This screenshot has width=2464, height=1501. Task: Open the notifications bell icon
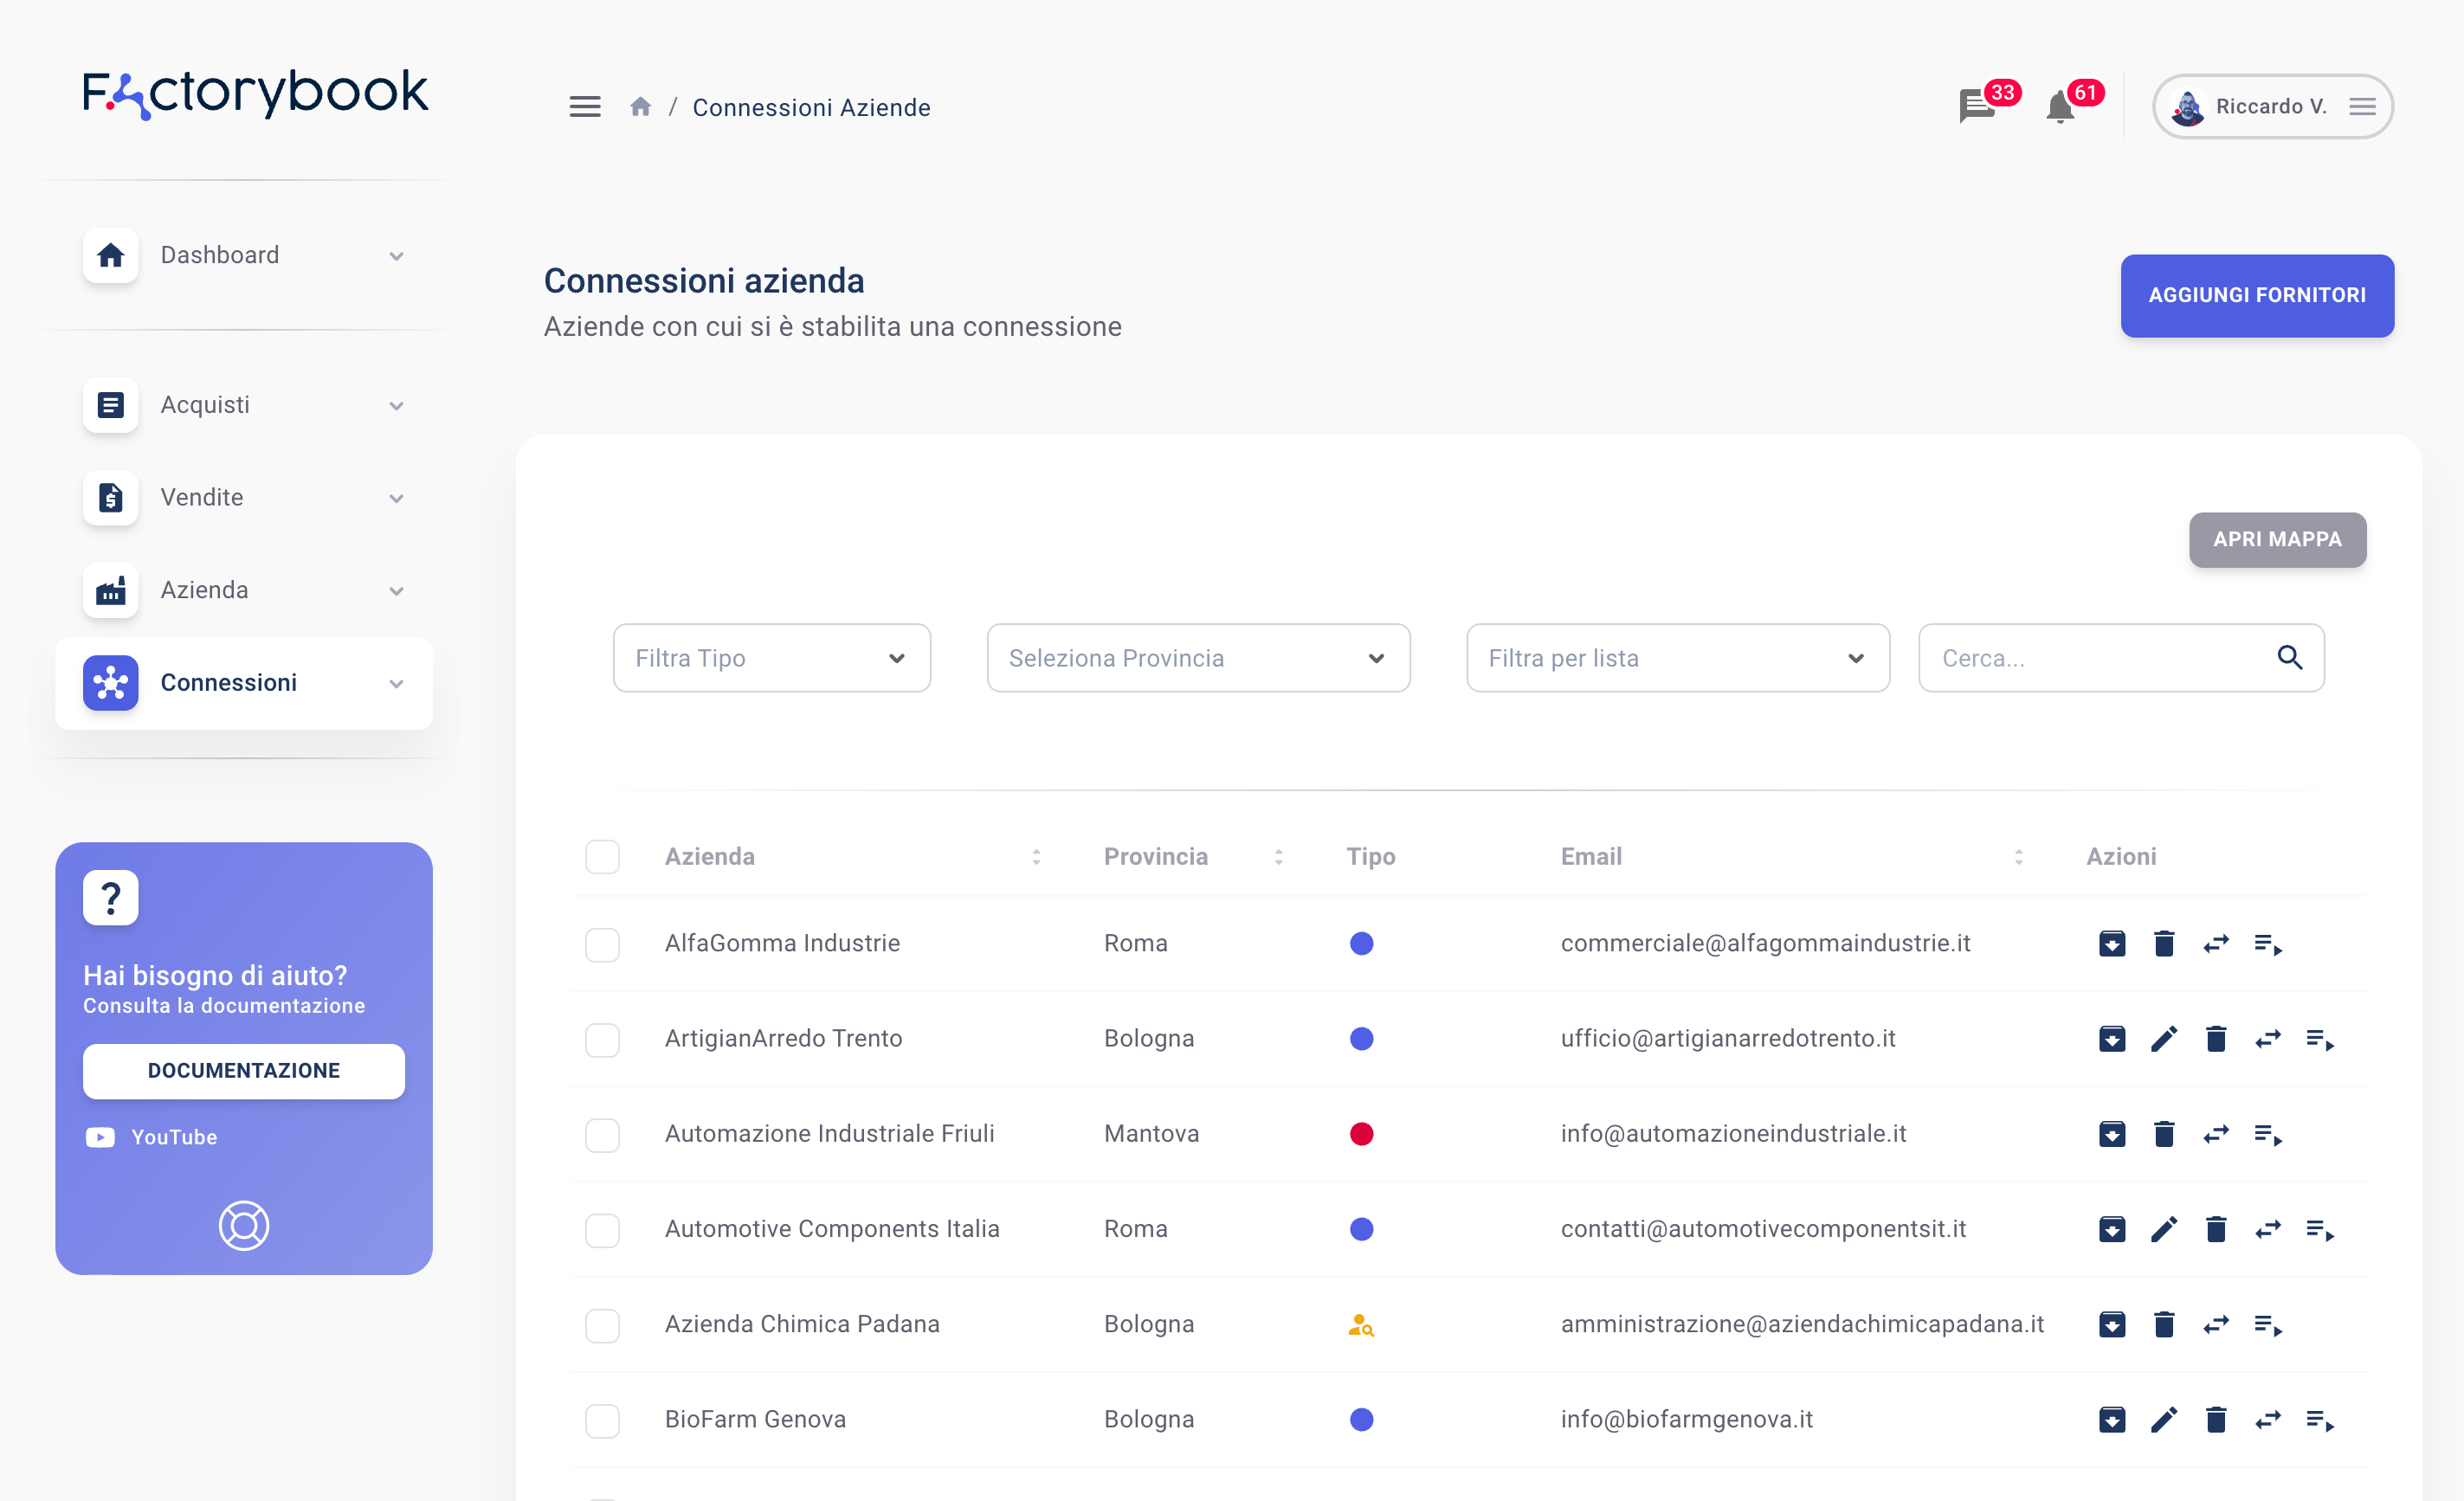pos(2060,106)
